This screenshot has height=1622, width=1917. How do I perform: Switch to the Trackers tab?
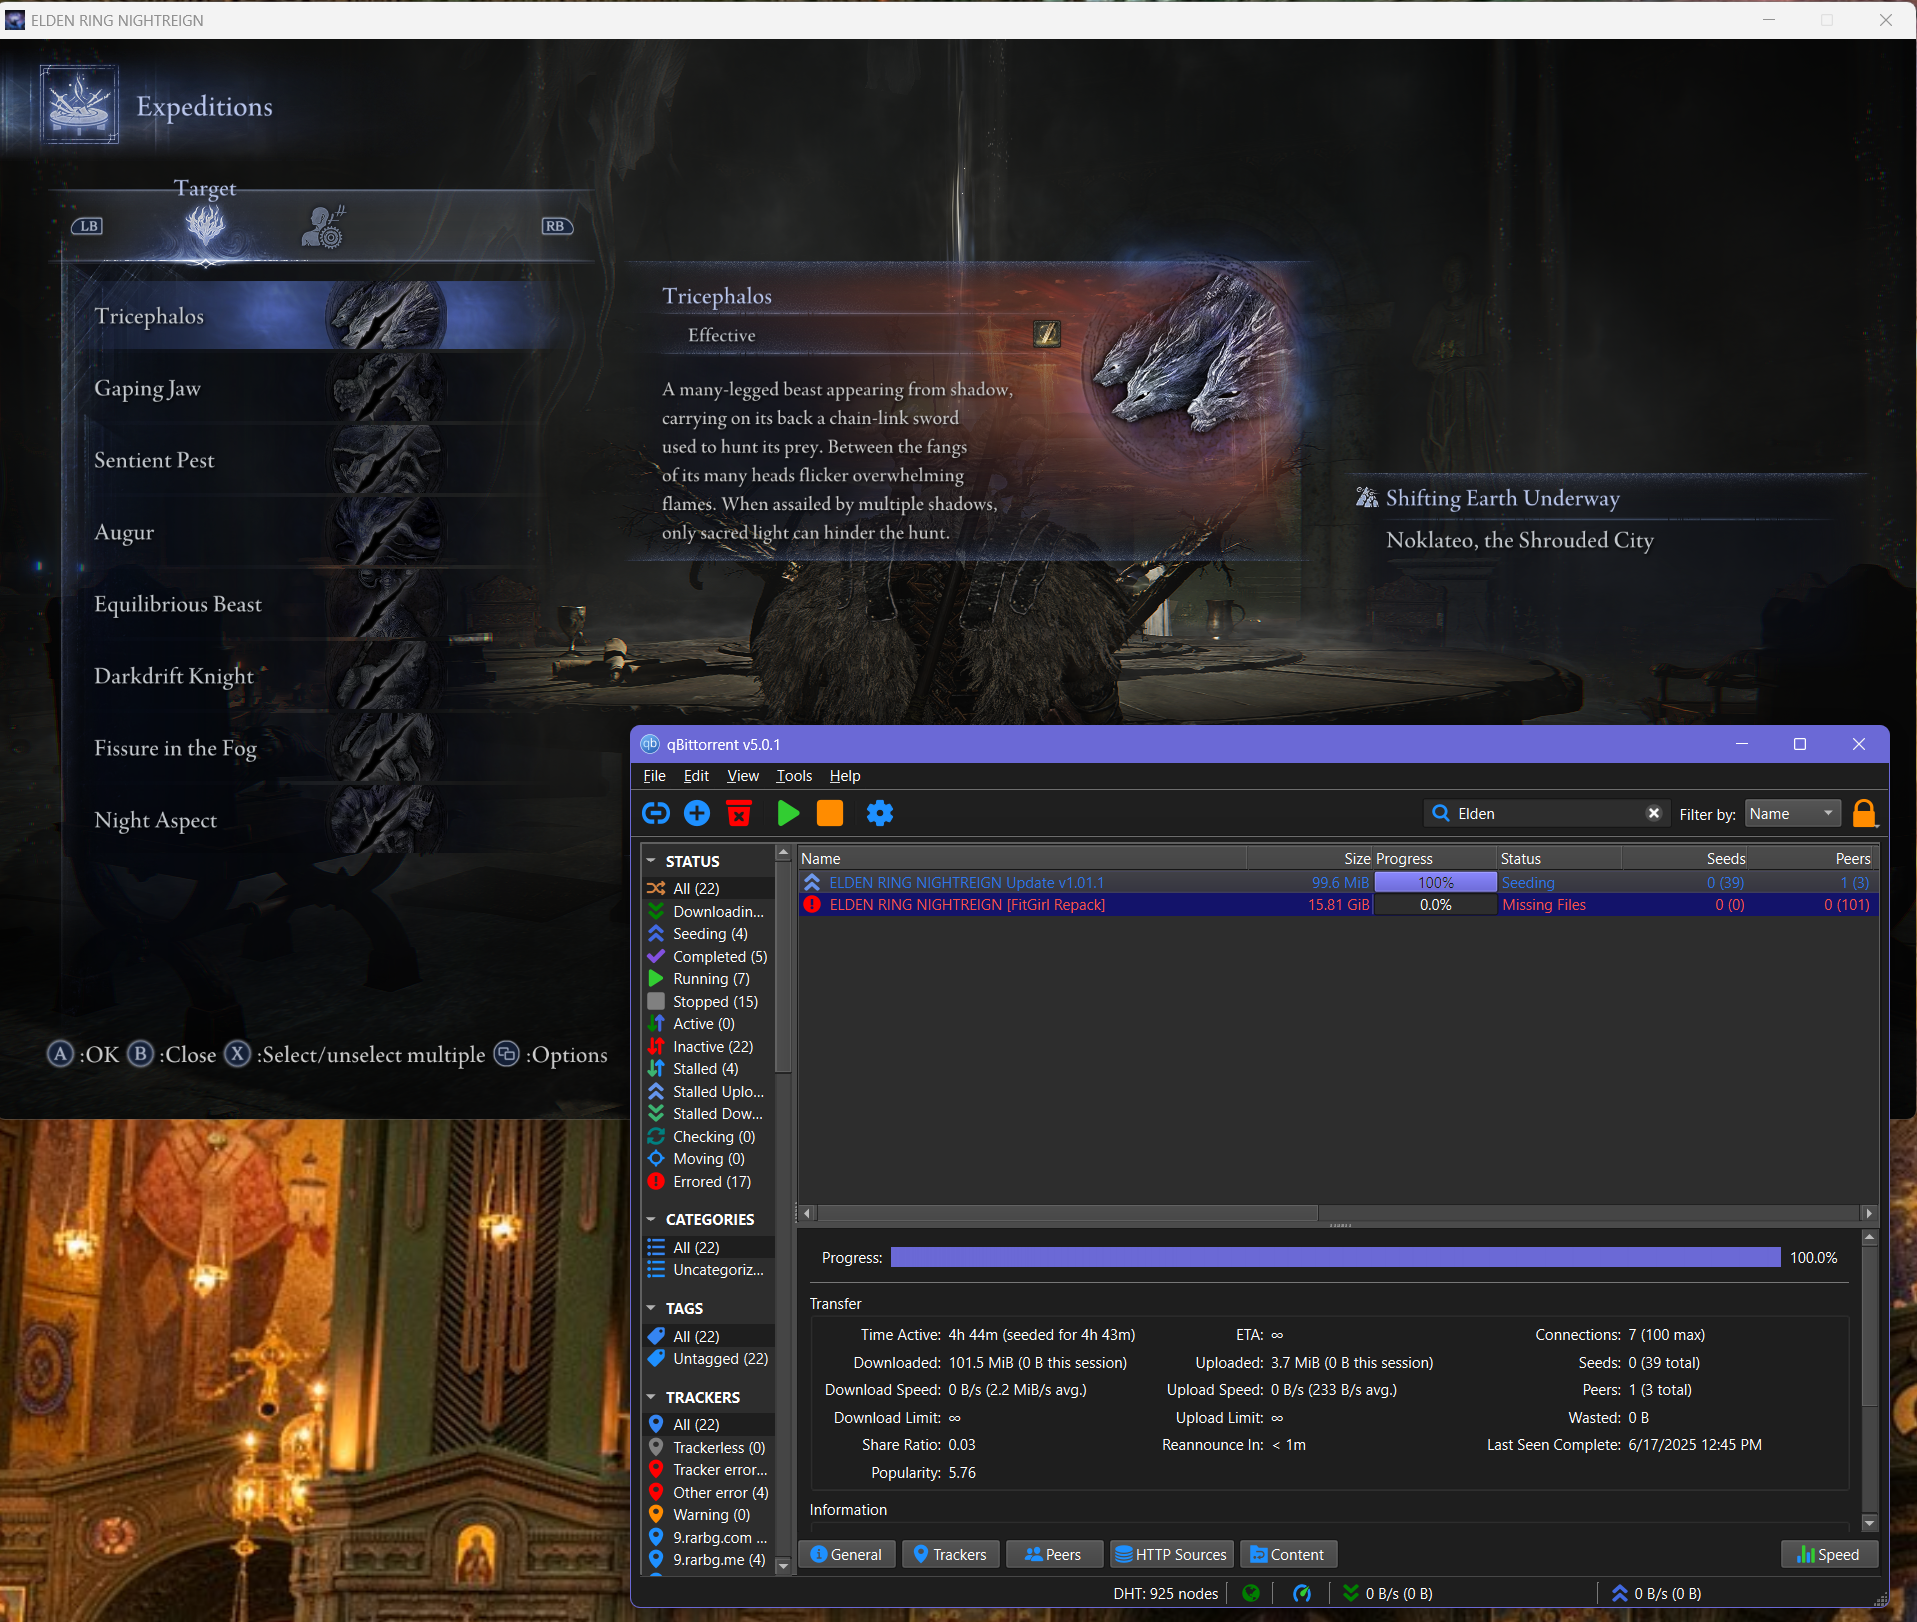[950, 1554]
